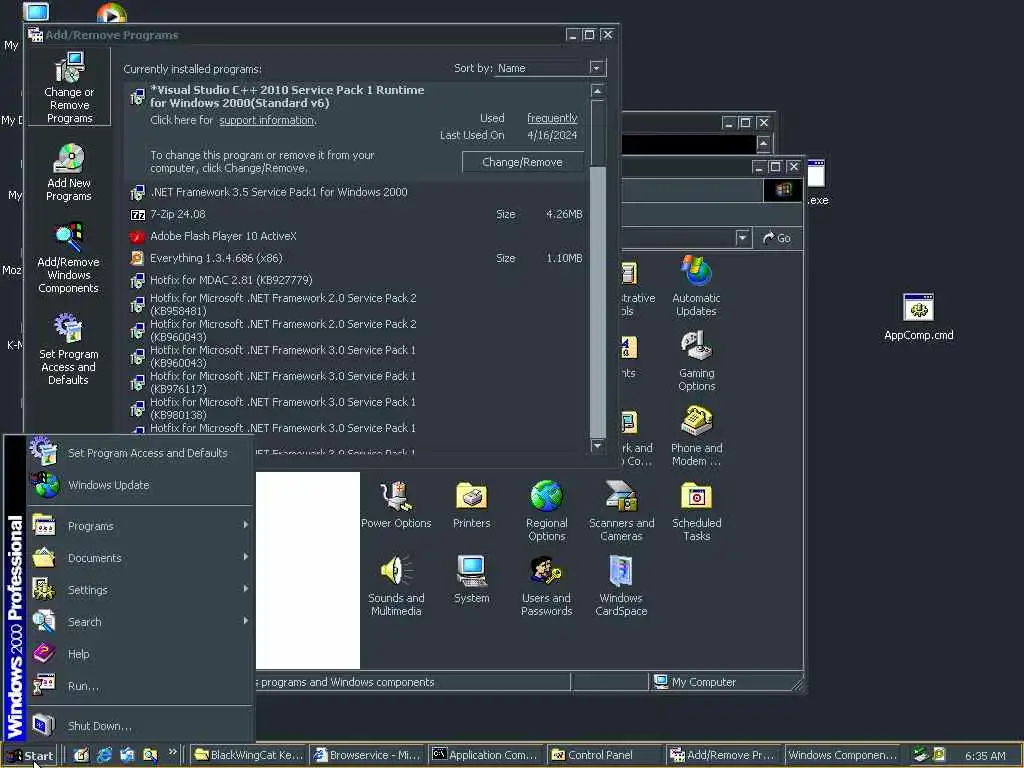1024x768 pixels.
Task: Click Set Program Access and Defaults sidebar icon
Action: coord(69,349)
